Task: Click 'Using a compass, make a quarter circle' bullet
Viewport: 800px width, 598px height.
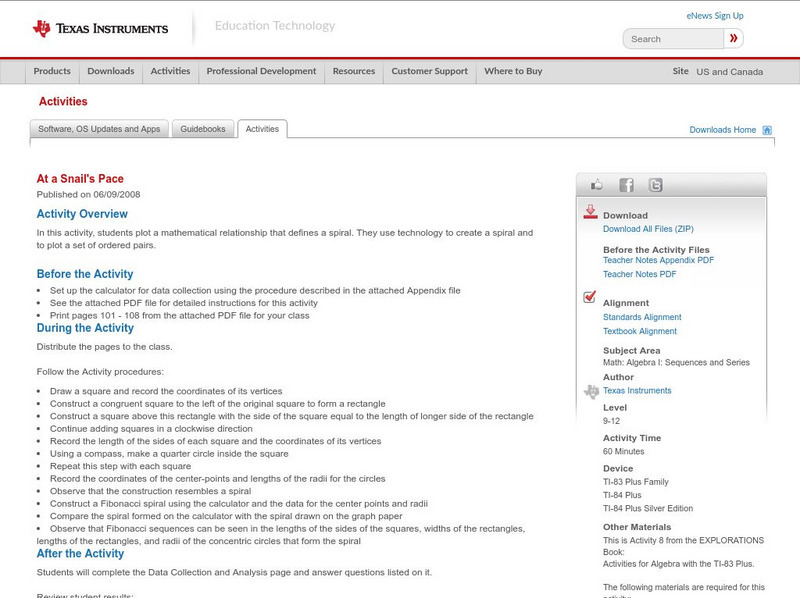Action: (169, 454)
